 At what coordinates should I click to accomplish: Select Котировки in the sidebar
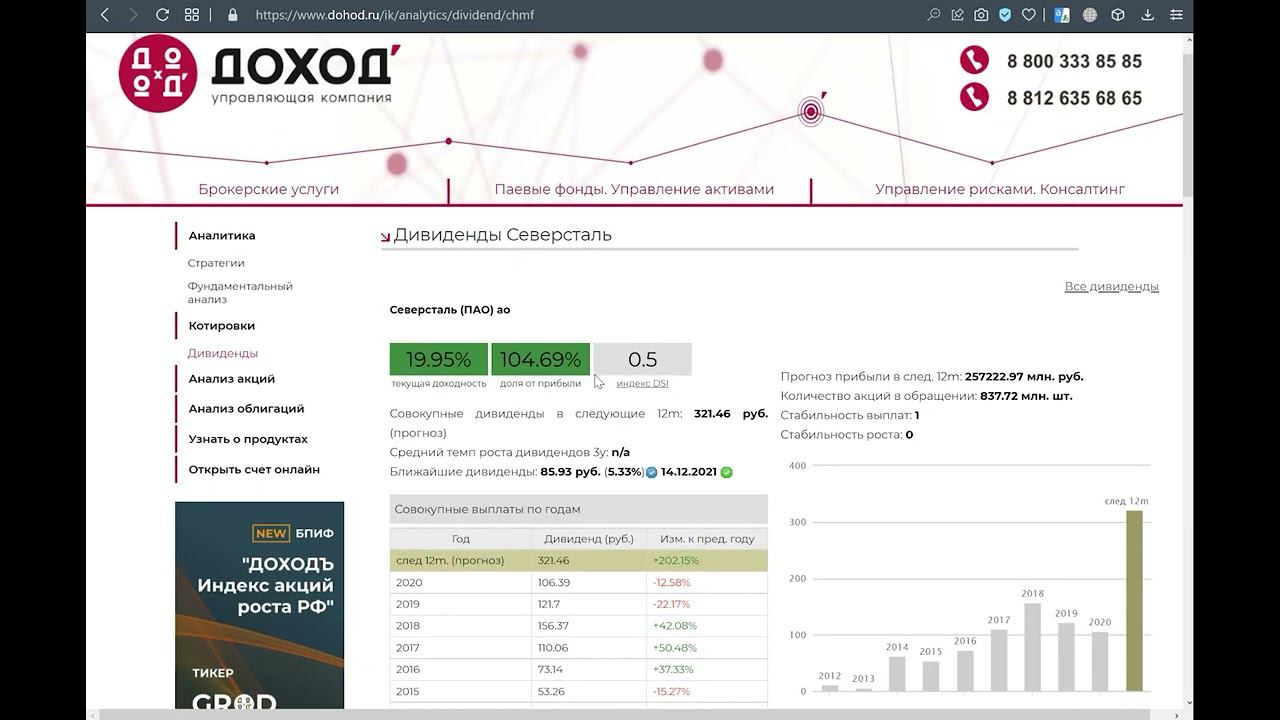click(222, 326)
